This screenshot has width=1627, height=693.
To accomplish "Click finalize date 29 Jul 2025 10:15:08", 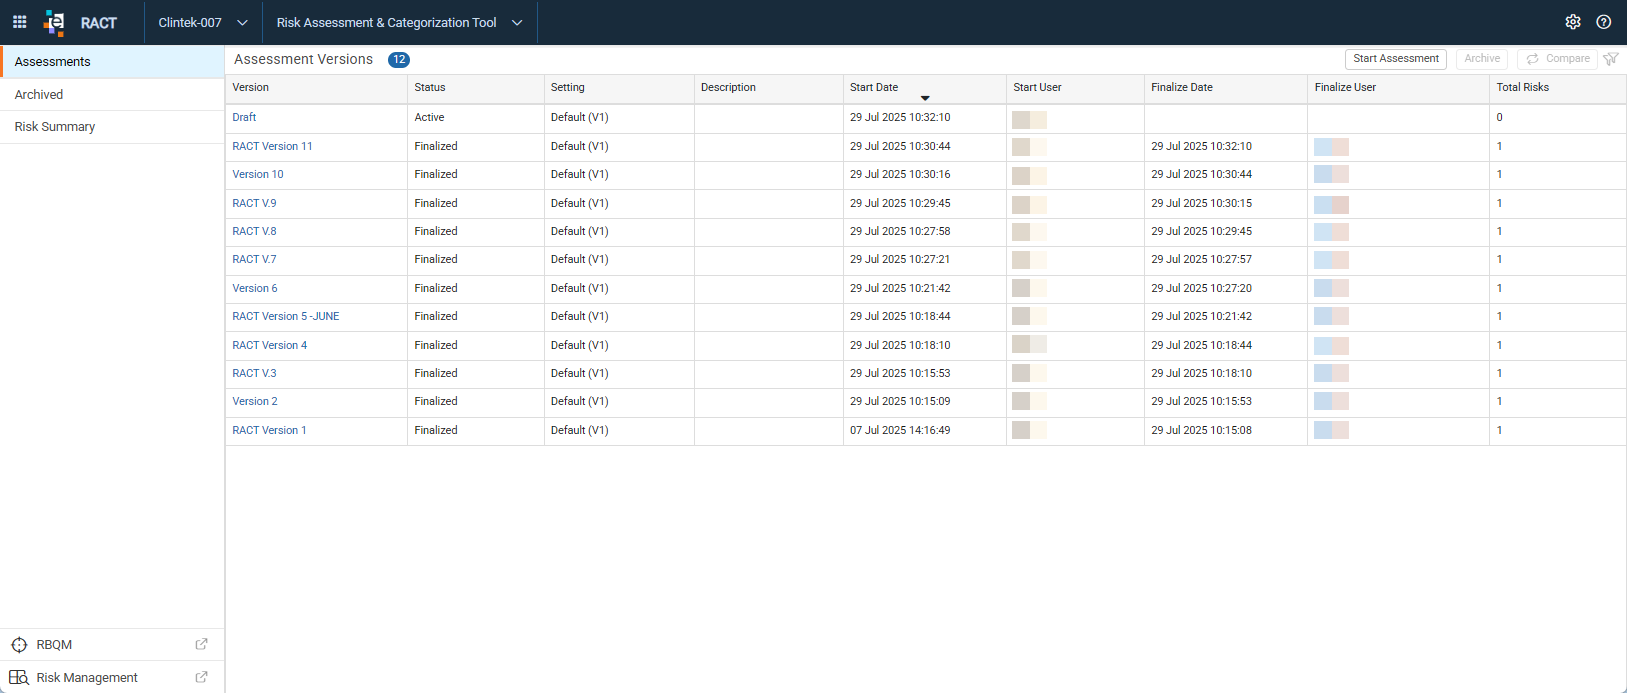I will [x=1201, y=431].
